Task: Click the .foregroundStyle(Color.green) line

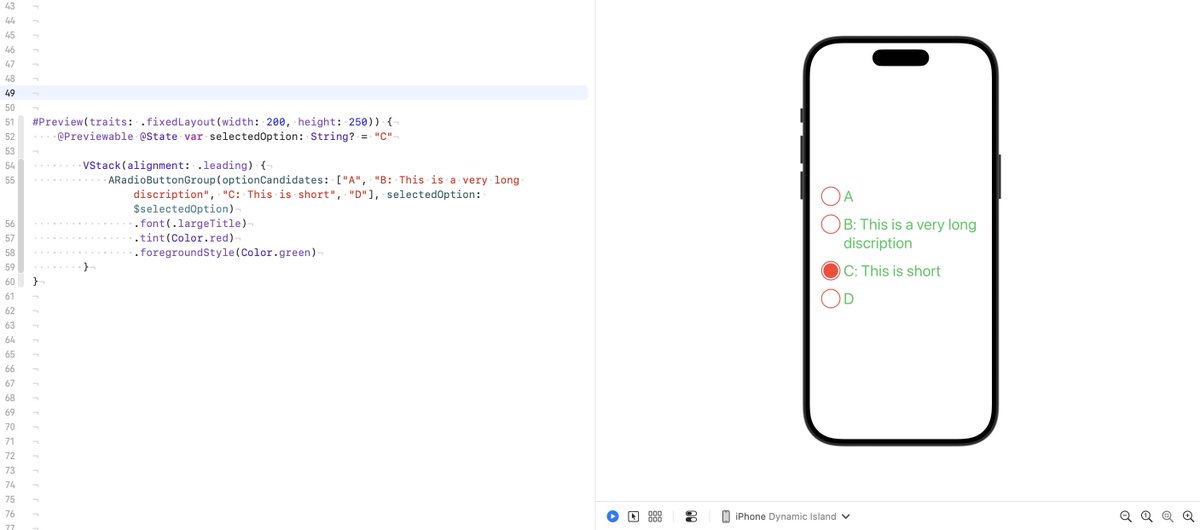Action: pos(227,253)
